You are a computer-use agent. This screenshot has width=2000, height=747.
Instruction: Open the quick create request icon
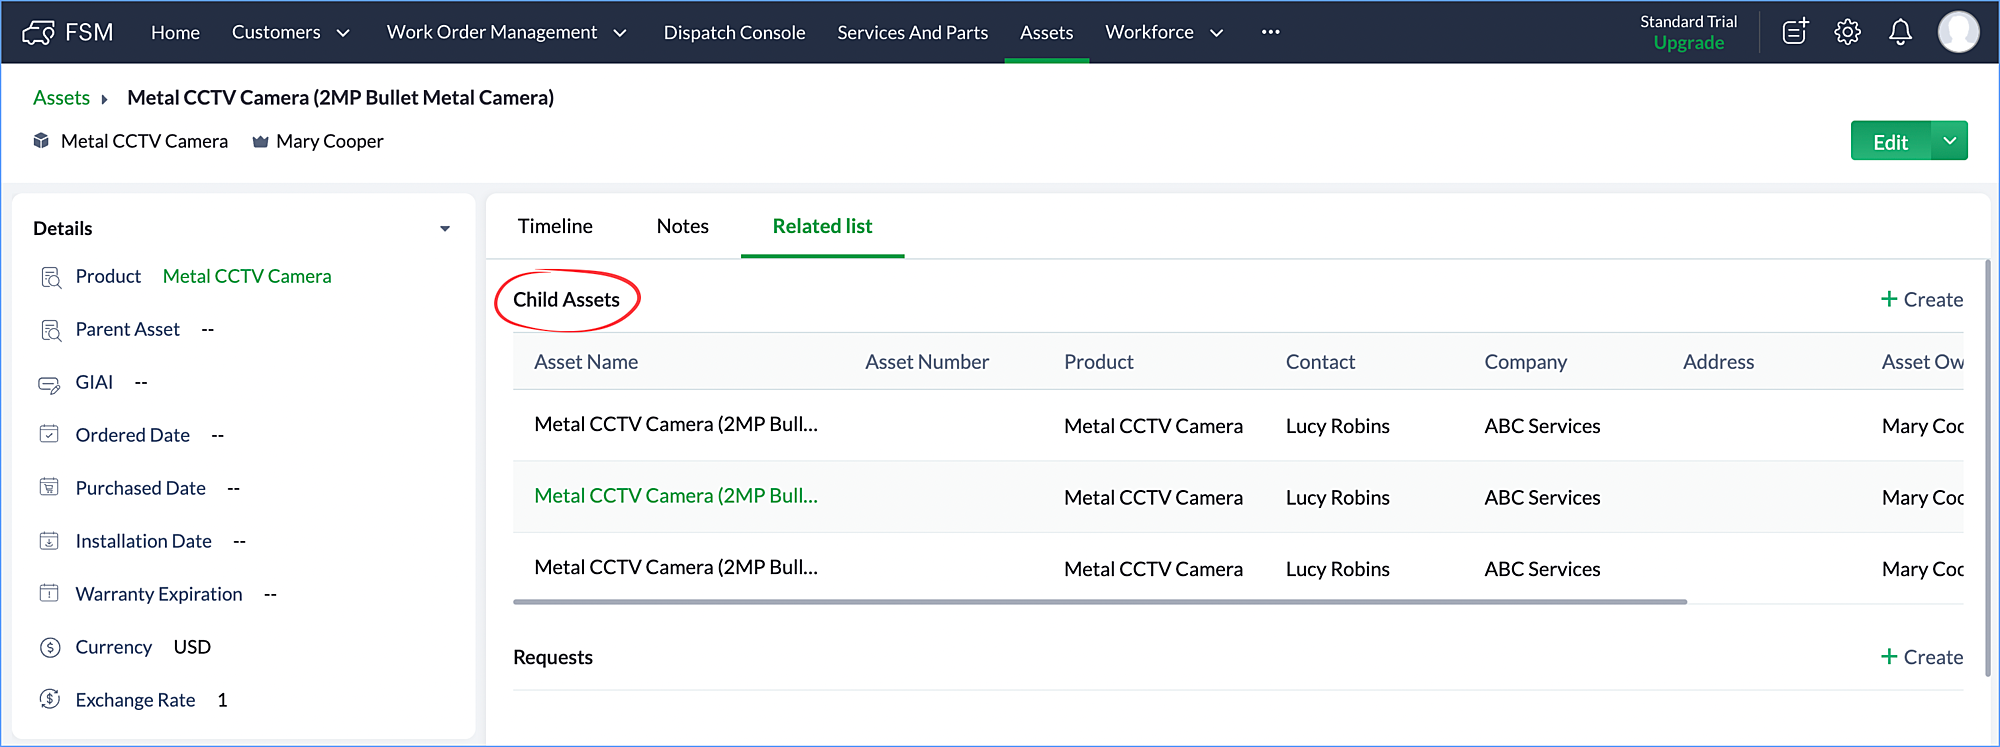[1795, 32]
